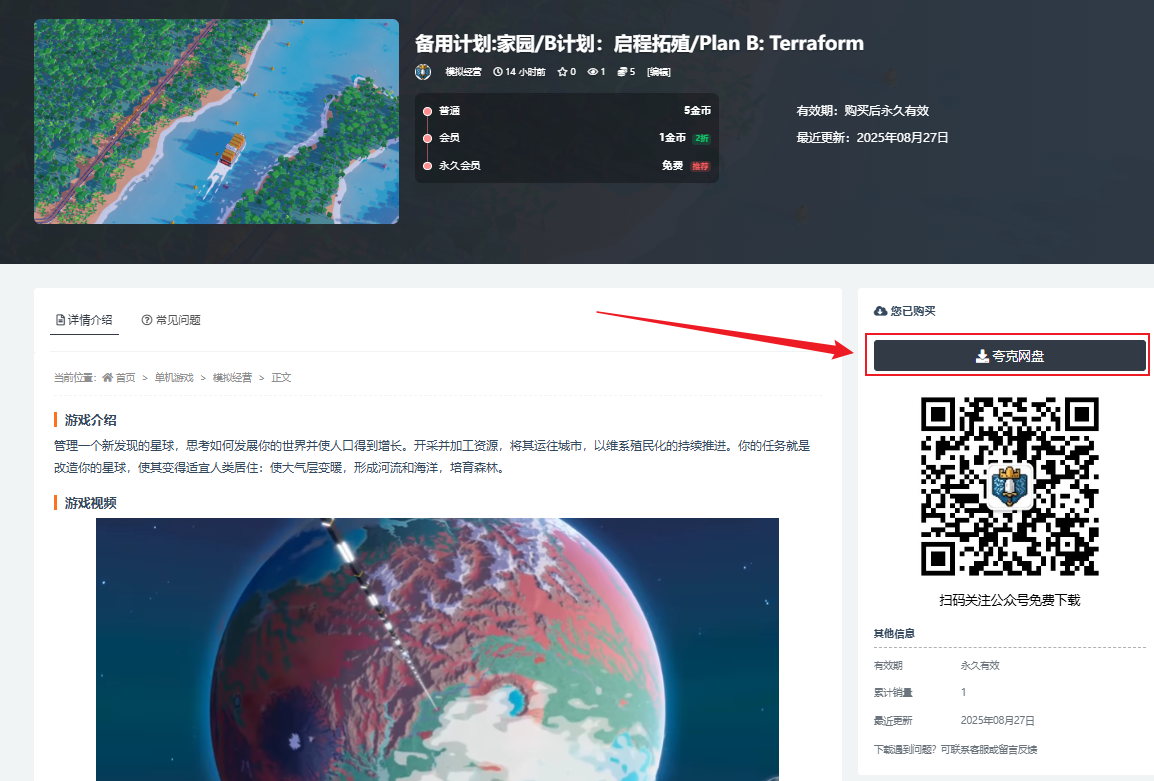
Task: Click the logo in the QR code center
Action: click(x=1009, y=486)
